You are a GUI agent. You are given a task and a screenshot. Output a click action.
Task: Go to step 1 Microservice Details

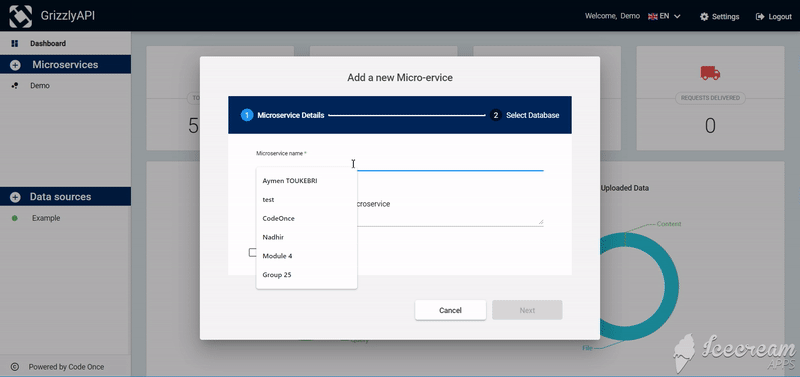pos(283,115)
